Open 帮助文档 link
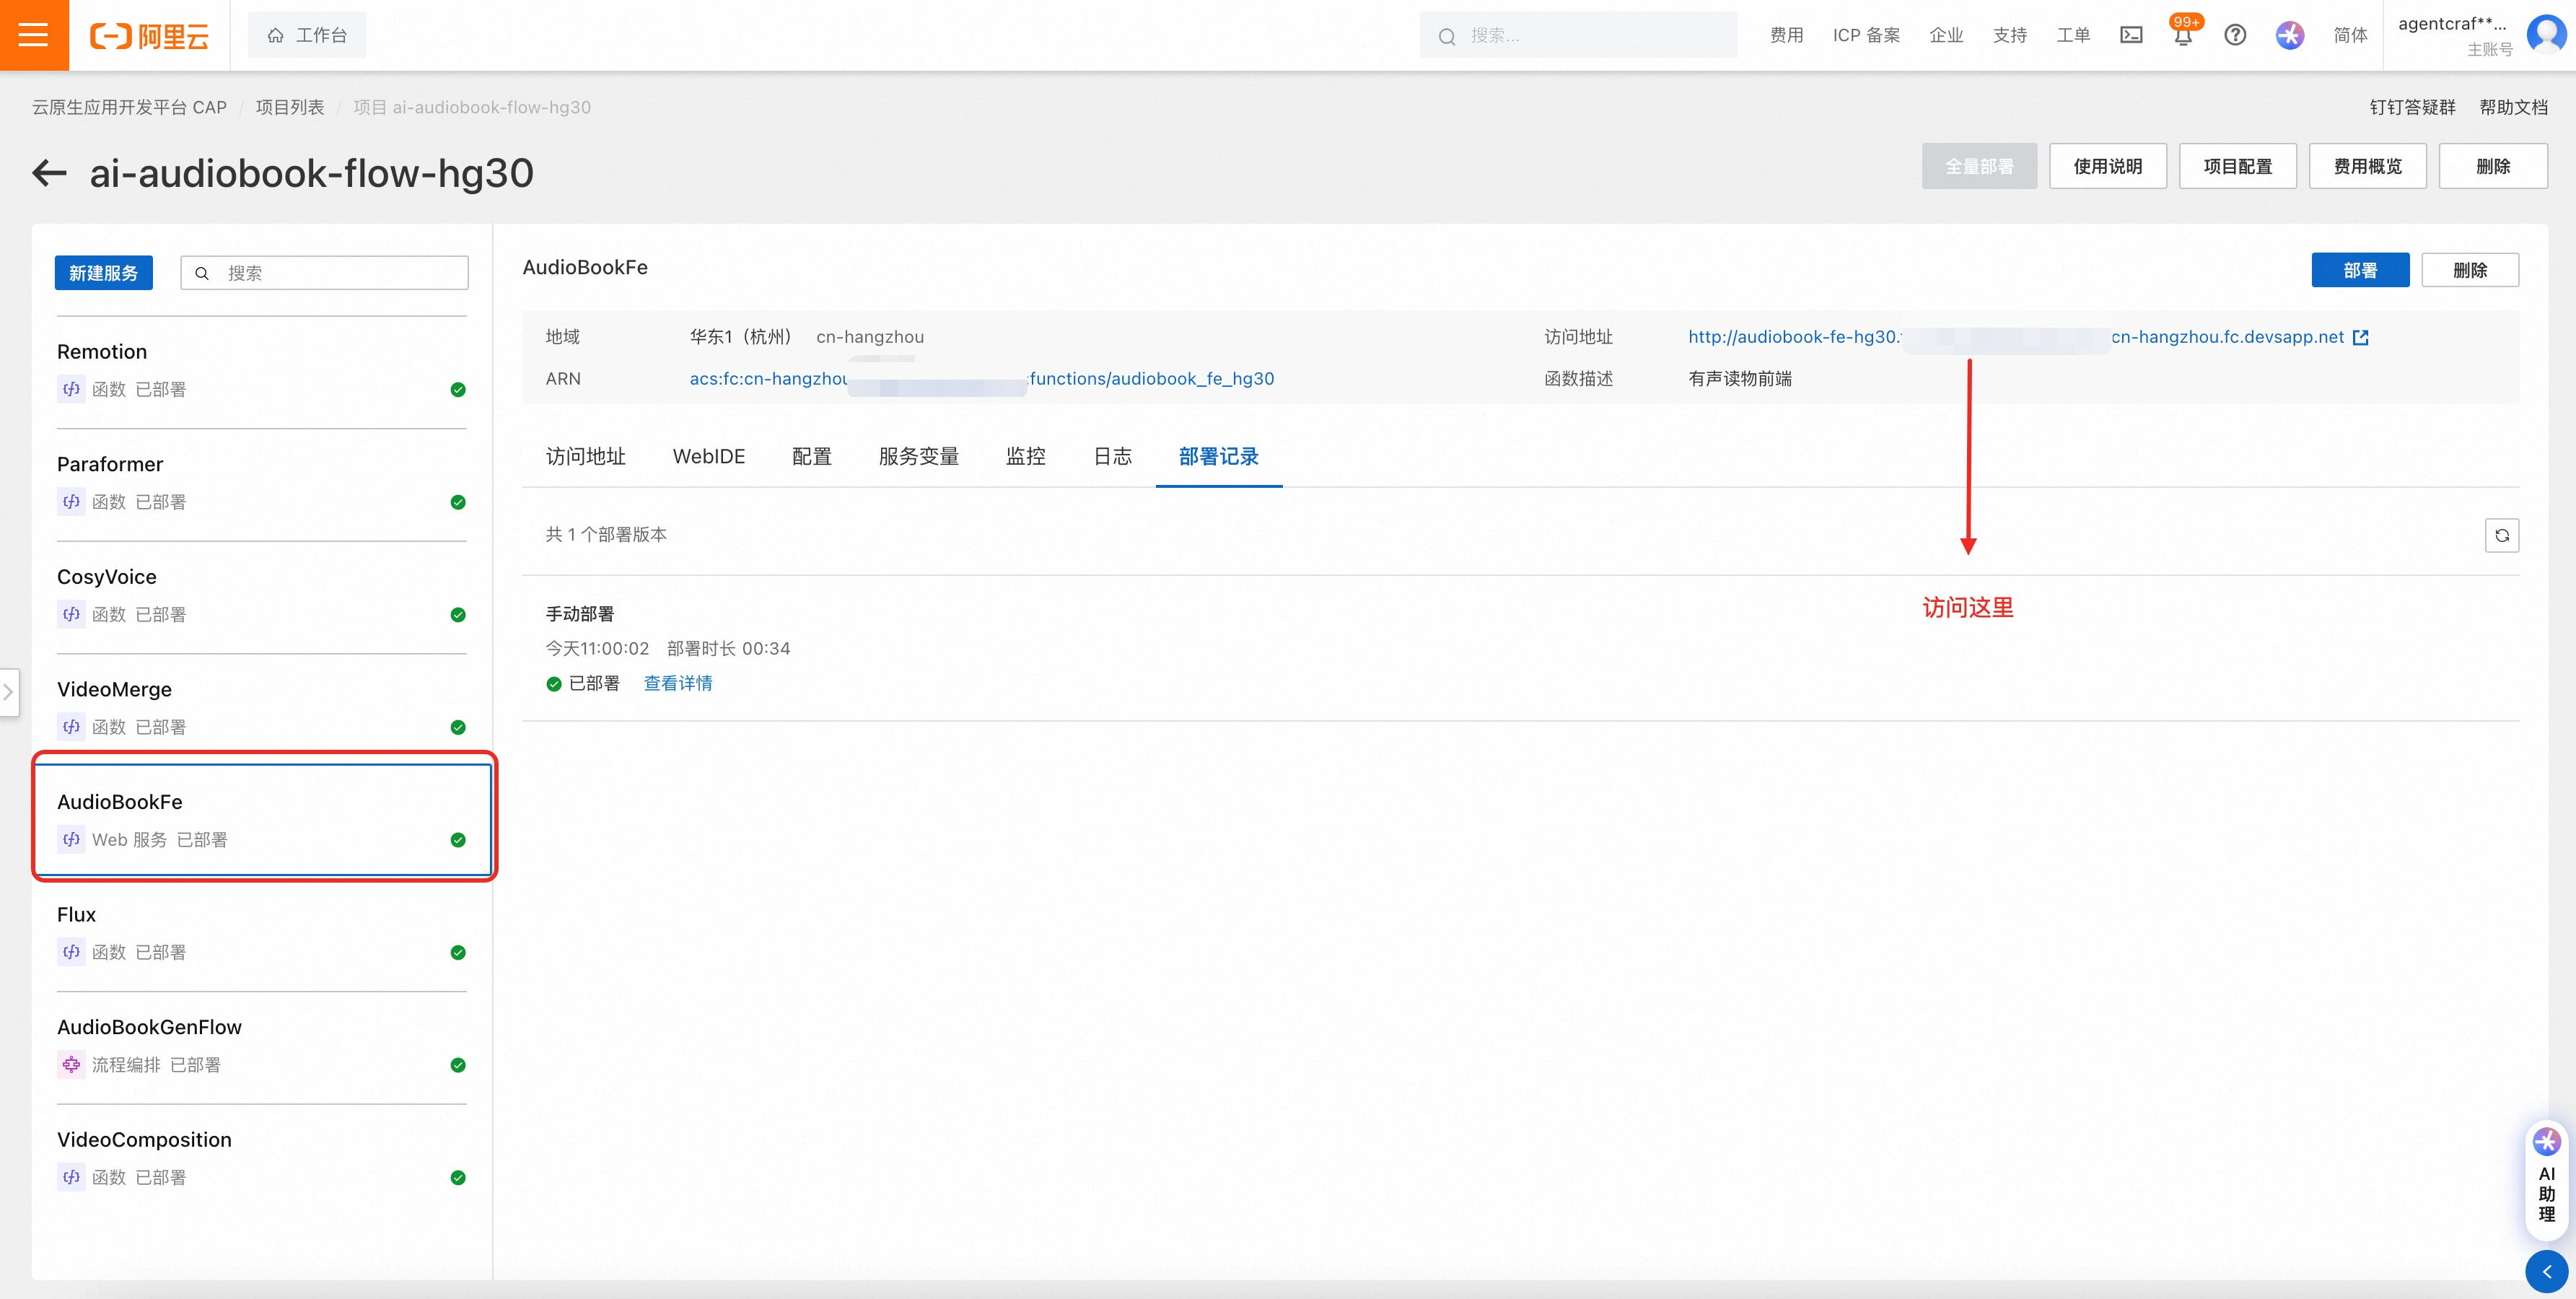This screenshot has width=2576, height=1299. point(2513,107)
